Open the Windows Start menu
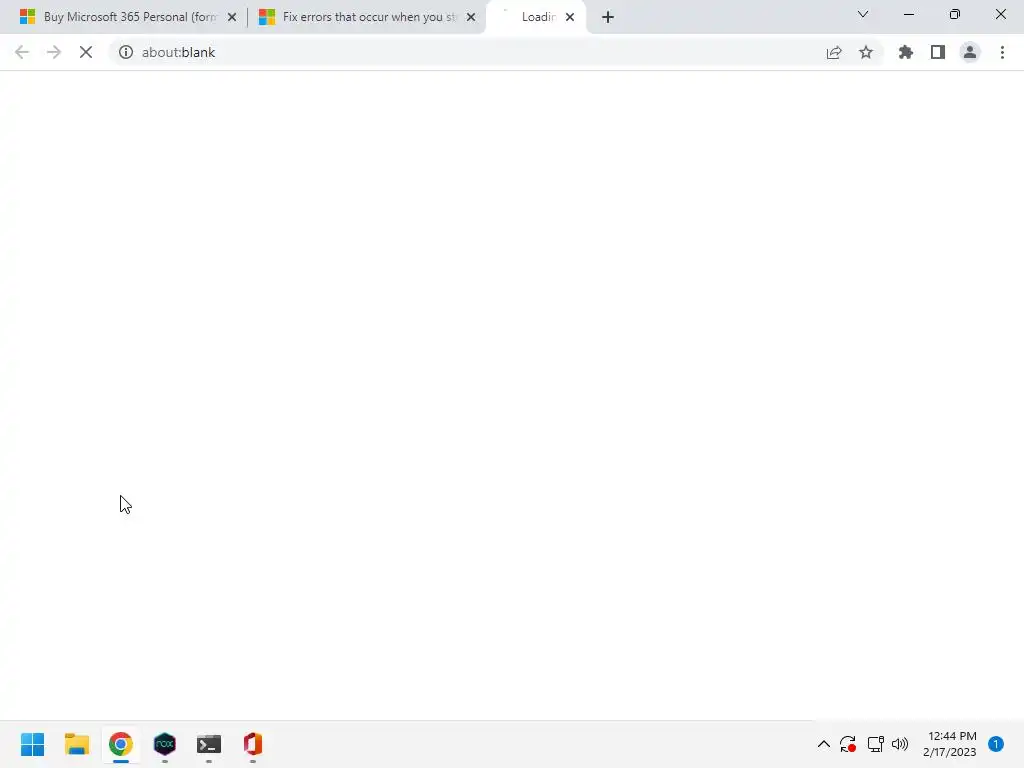 33,744
